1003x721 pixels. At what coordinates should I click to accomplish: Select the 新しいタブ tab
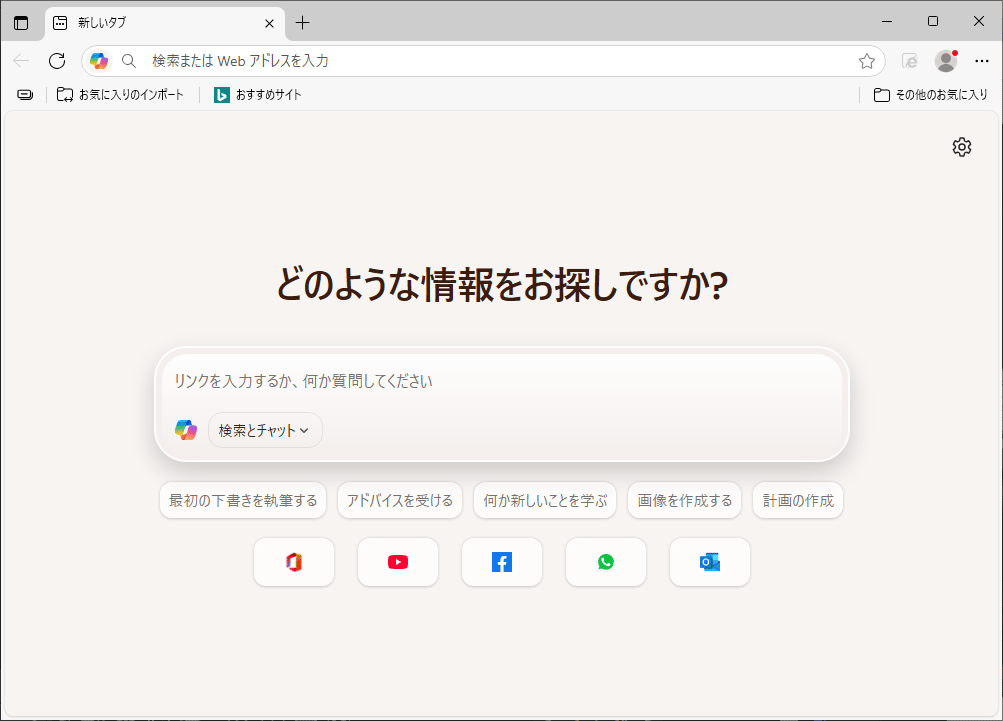pyautogui.click(x=165, y=23)
